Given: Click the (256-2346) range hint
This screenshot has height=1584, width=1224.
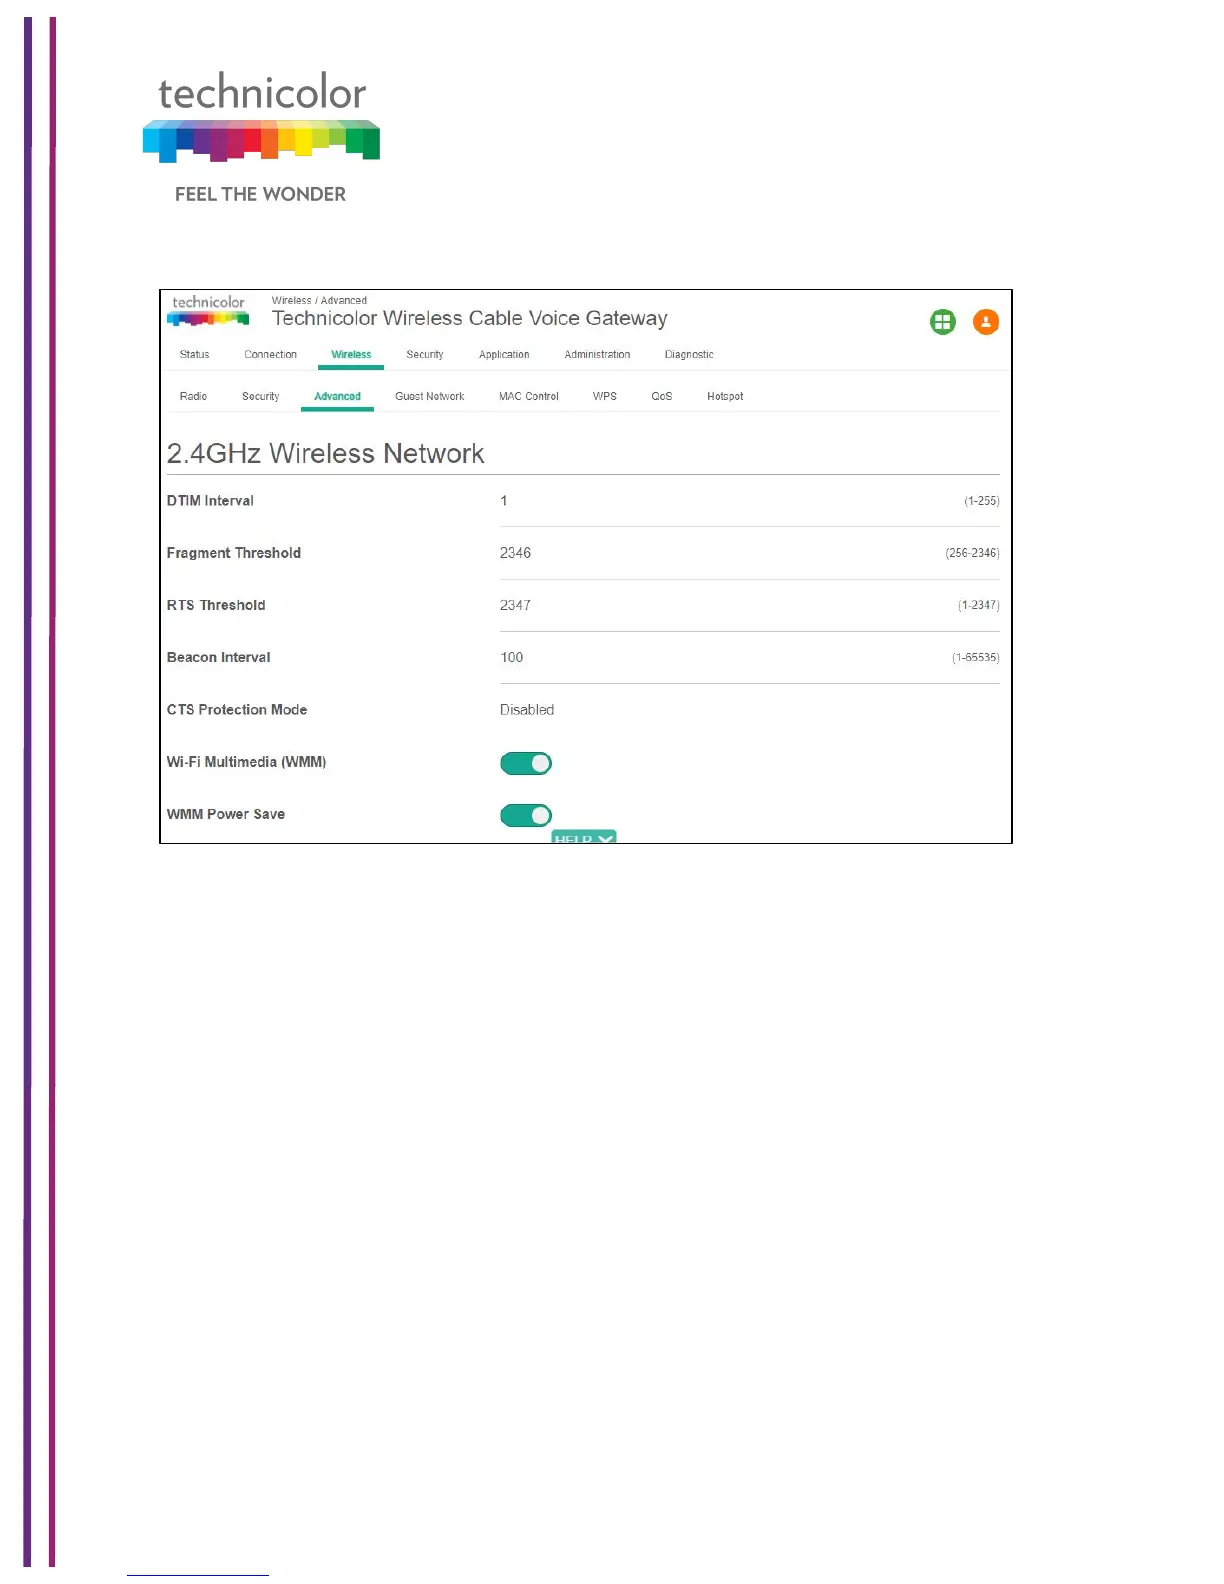Looking at the screenshot, I should (x=972, y=553).
